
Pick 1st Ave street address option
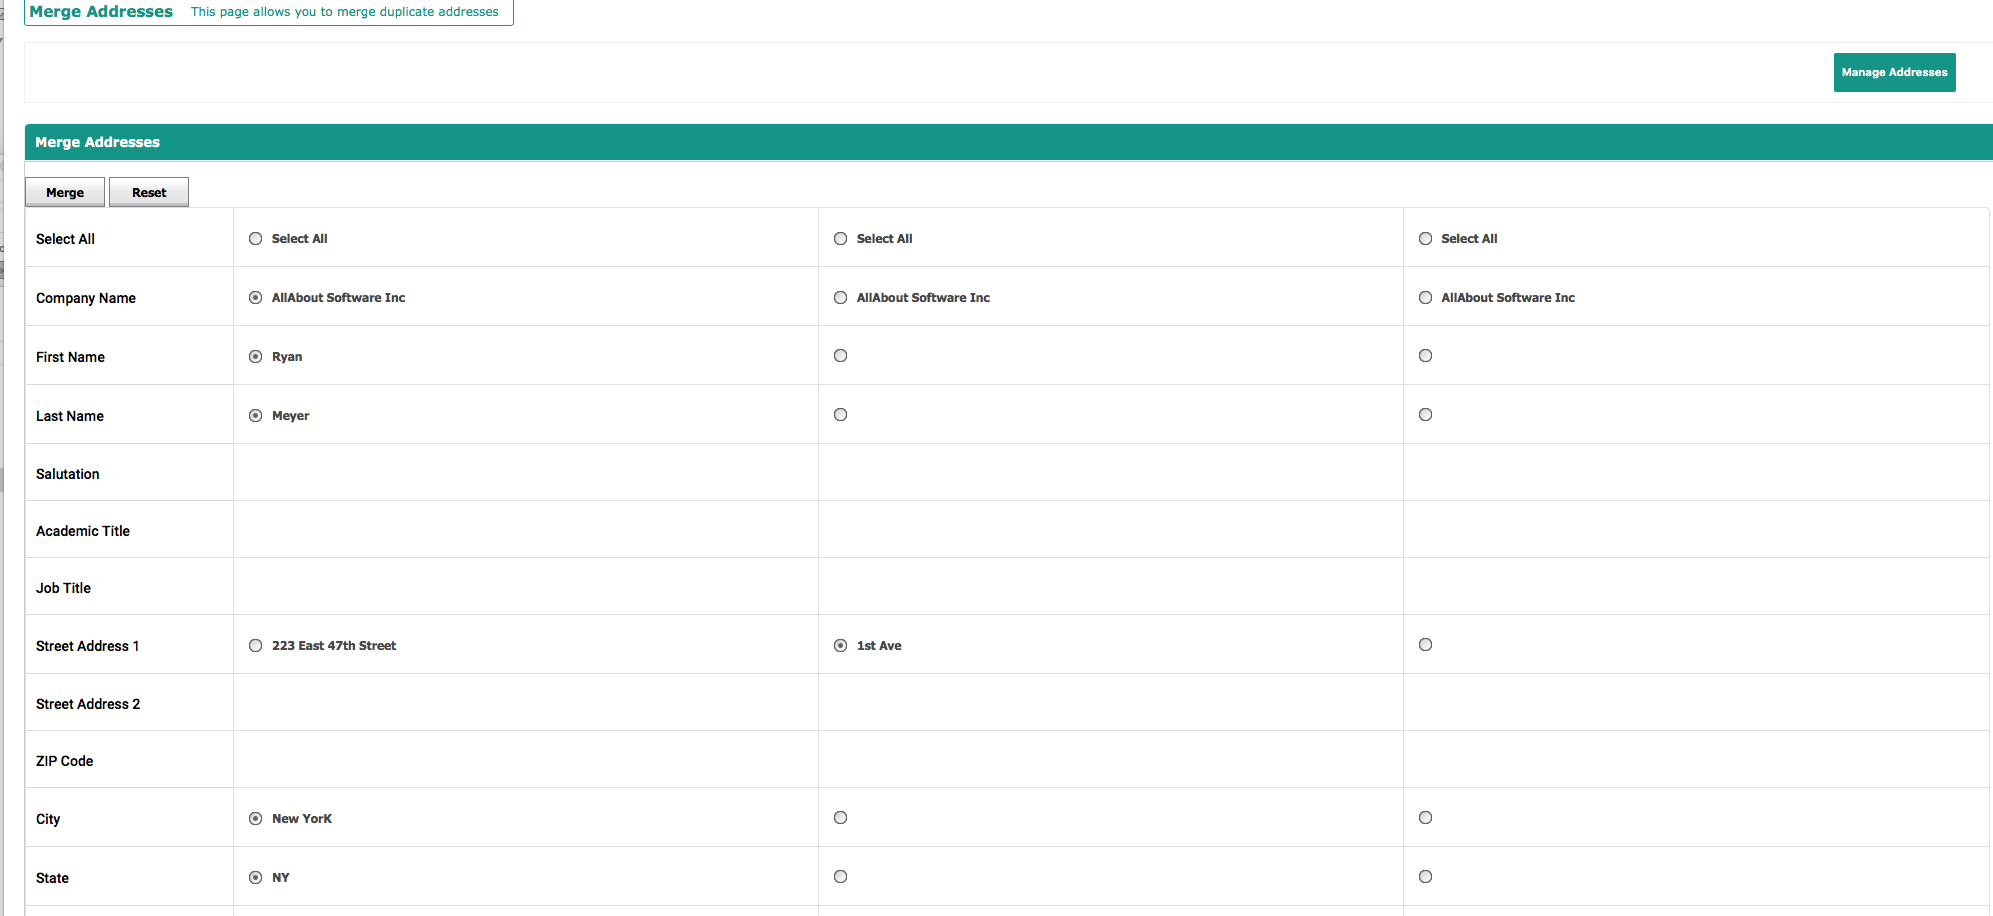[841, 646]
